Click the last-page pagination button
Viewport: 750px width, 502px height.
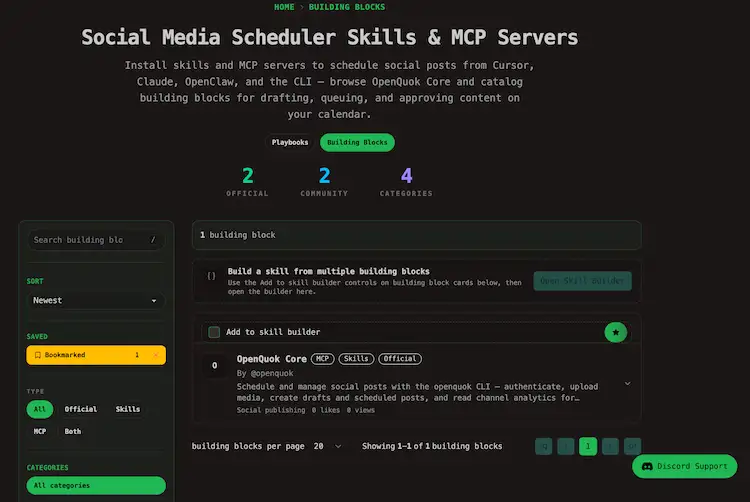pos(632,446)
